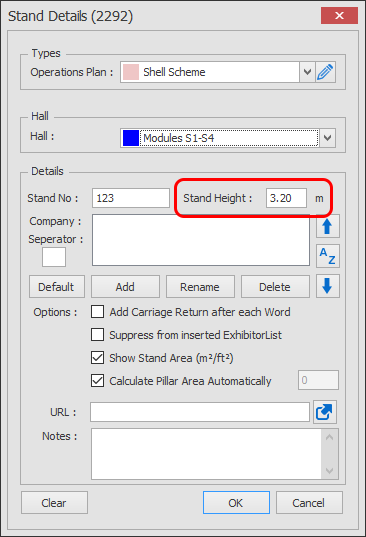
Task: Tick Suppress from inserted ExhibitorList
Action: tap(98, 335)
